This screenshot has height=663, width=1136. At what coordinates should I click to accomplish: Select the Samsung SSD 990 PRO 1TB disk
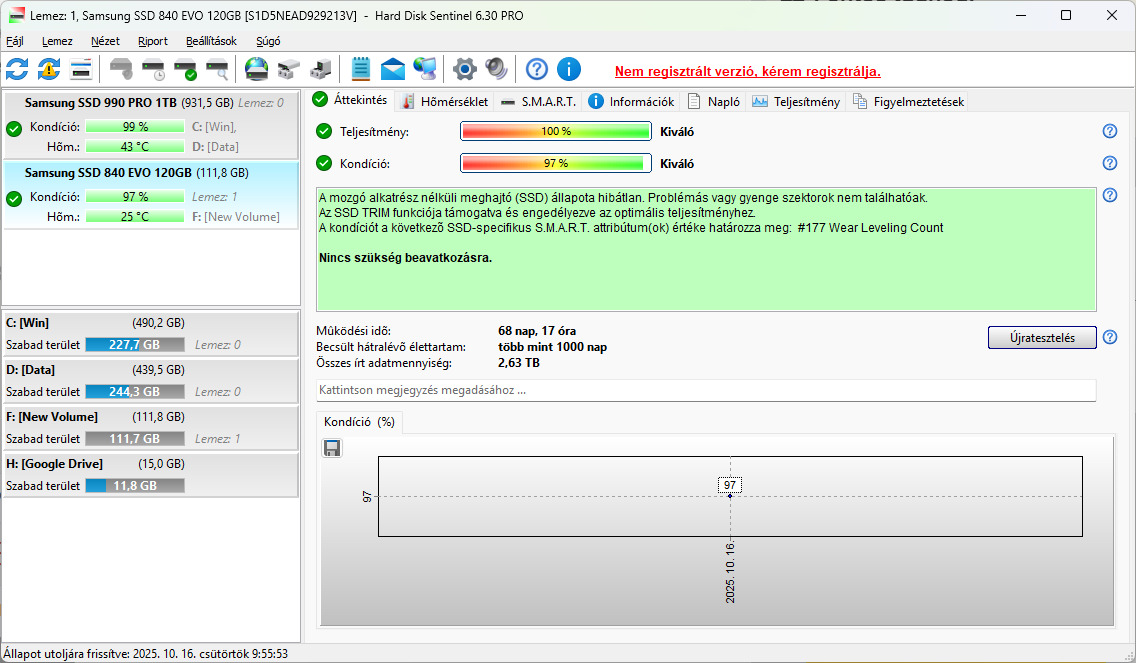pos(151,125)
